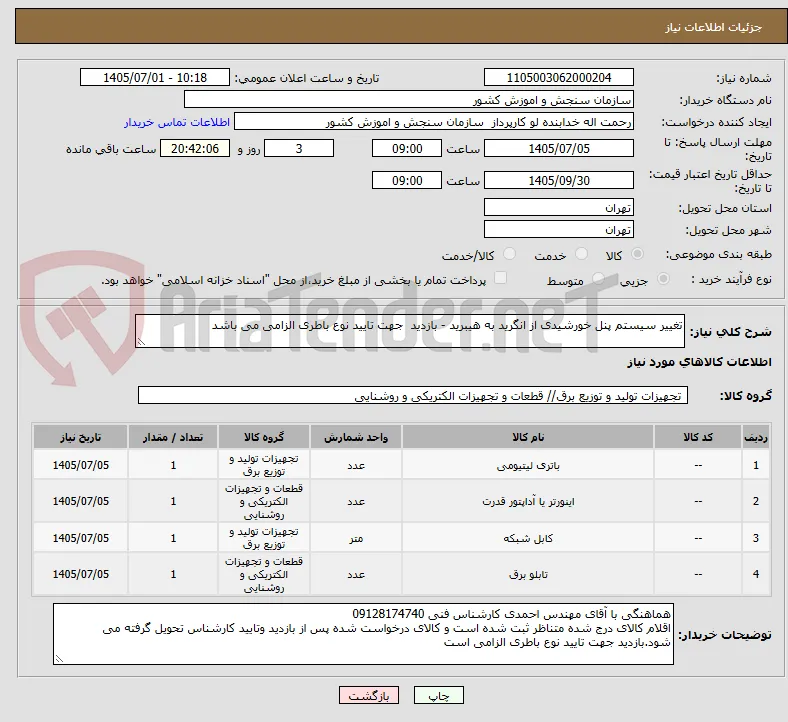
Task: Select the متوسط purchase type radio
Action: click(598, 279)
